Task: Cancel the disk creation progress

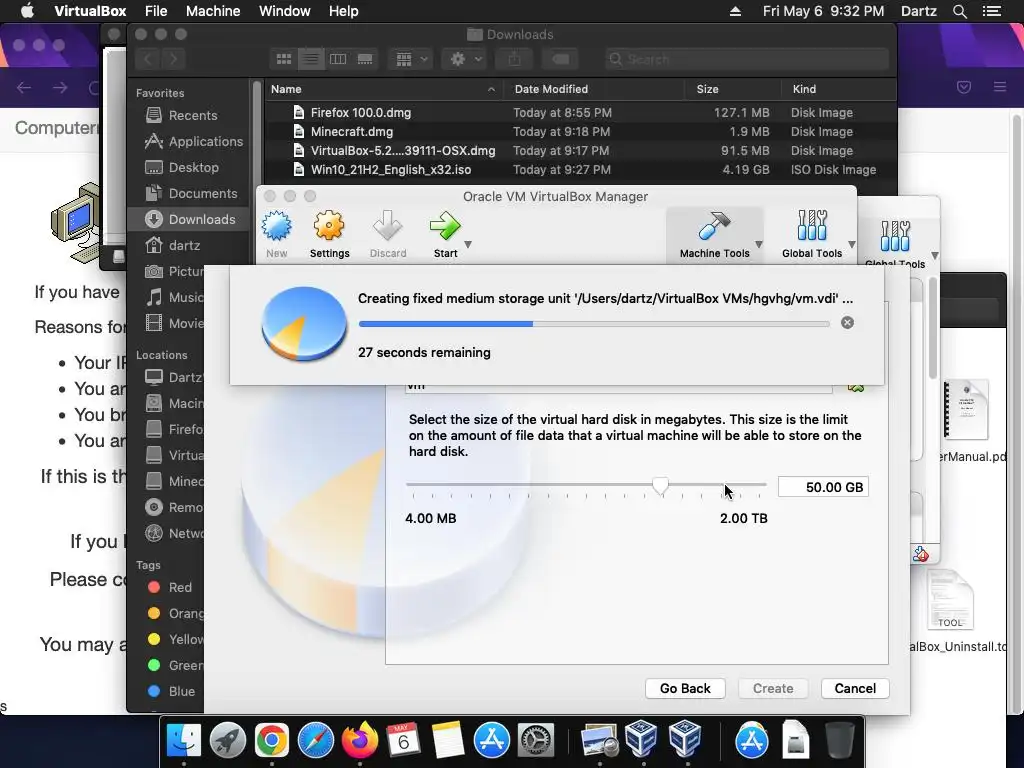Action: pyautogui.click(x=847, y=323)
